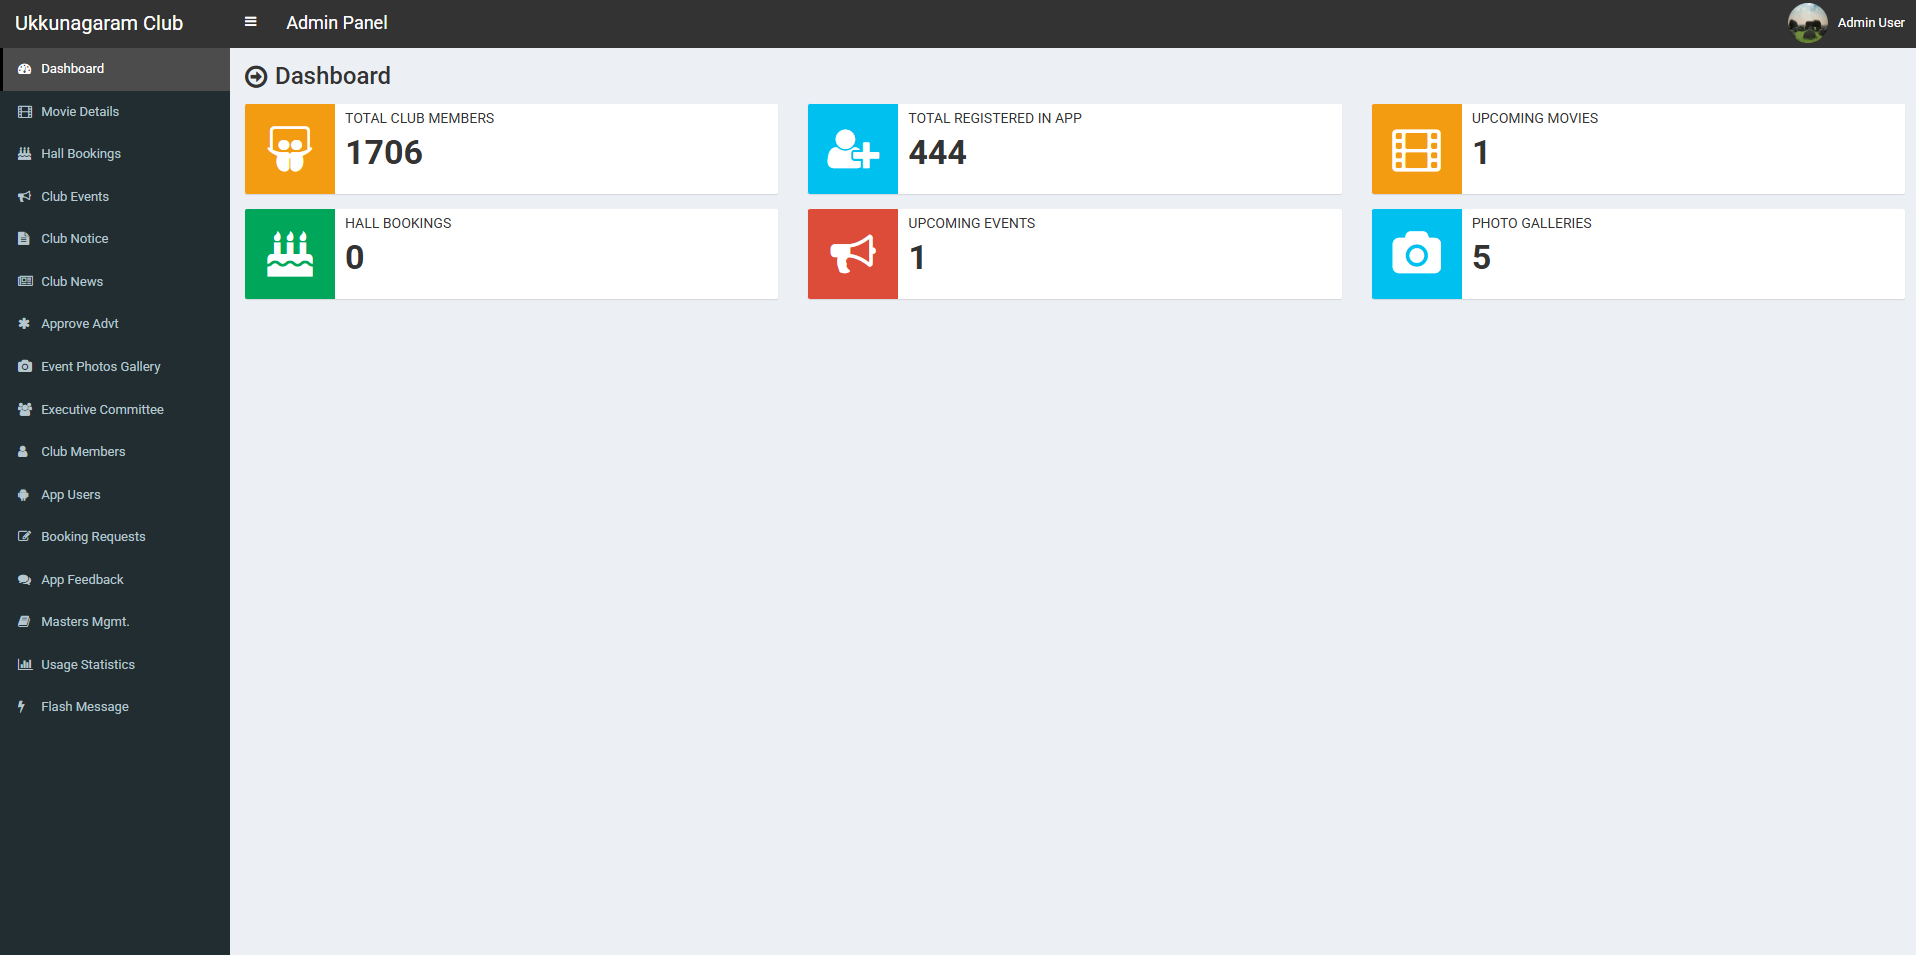1916x955 pixels.
Task: Open Usage Statistics in the sidebar
Action: tap(88, 665)
